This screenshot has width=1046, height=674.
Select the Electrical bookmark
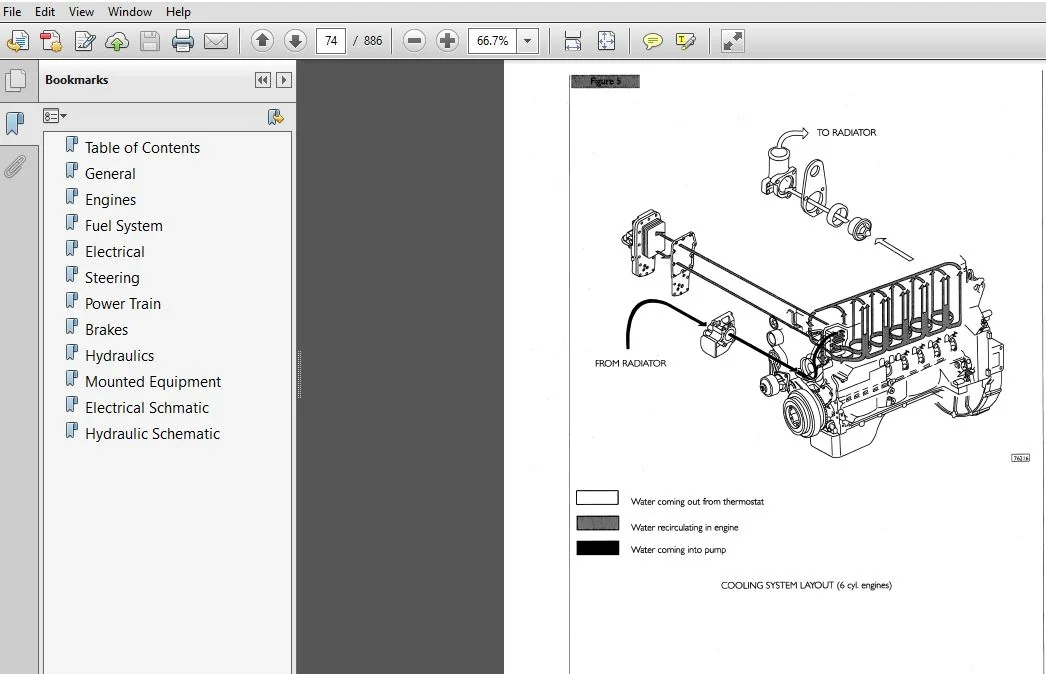(115, 252)
